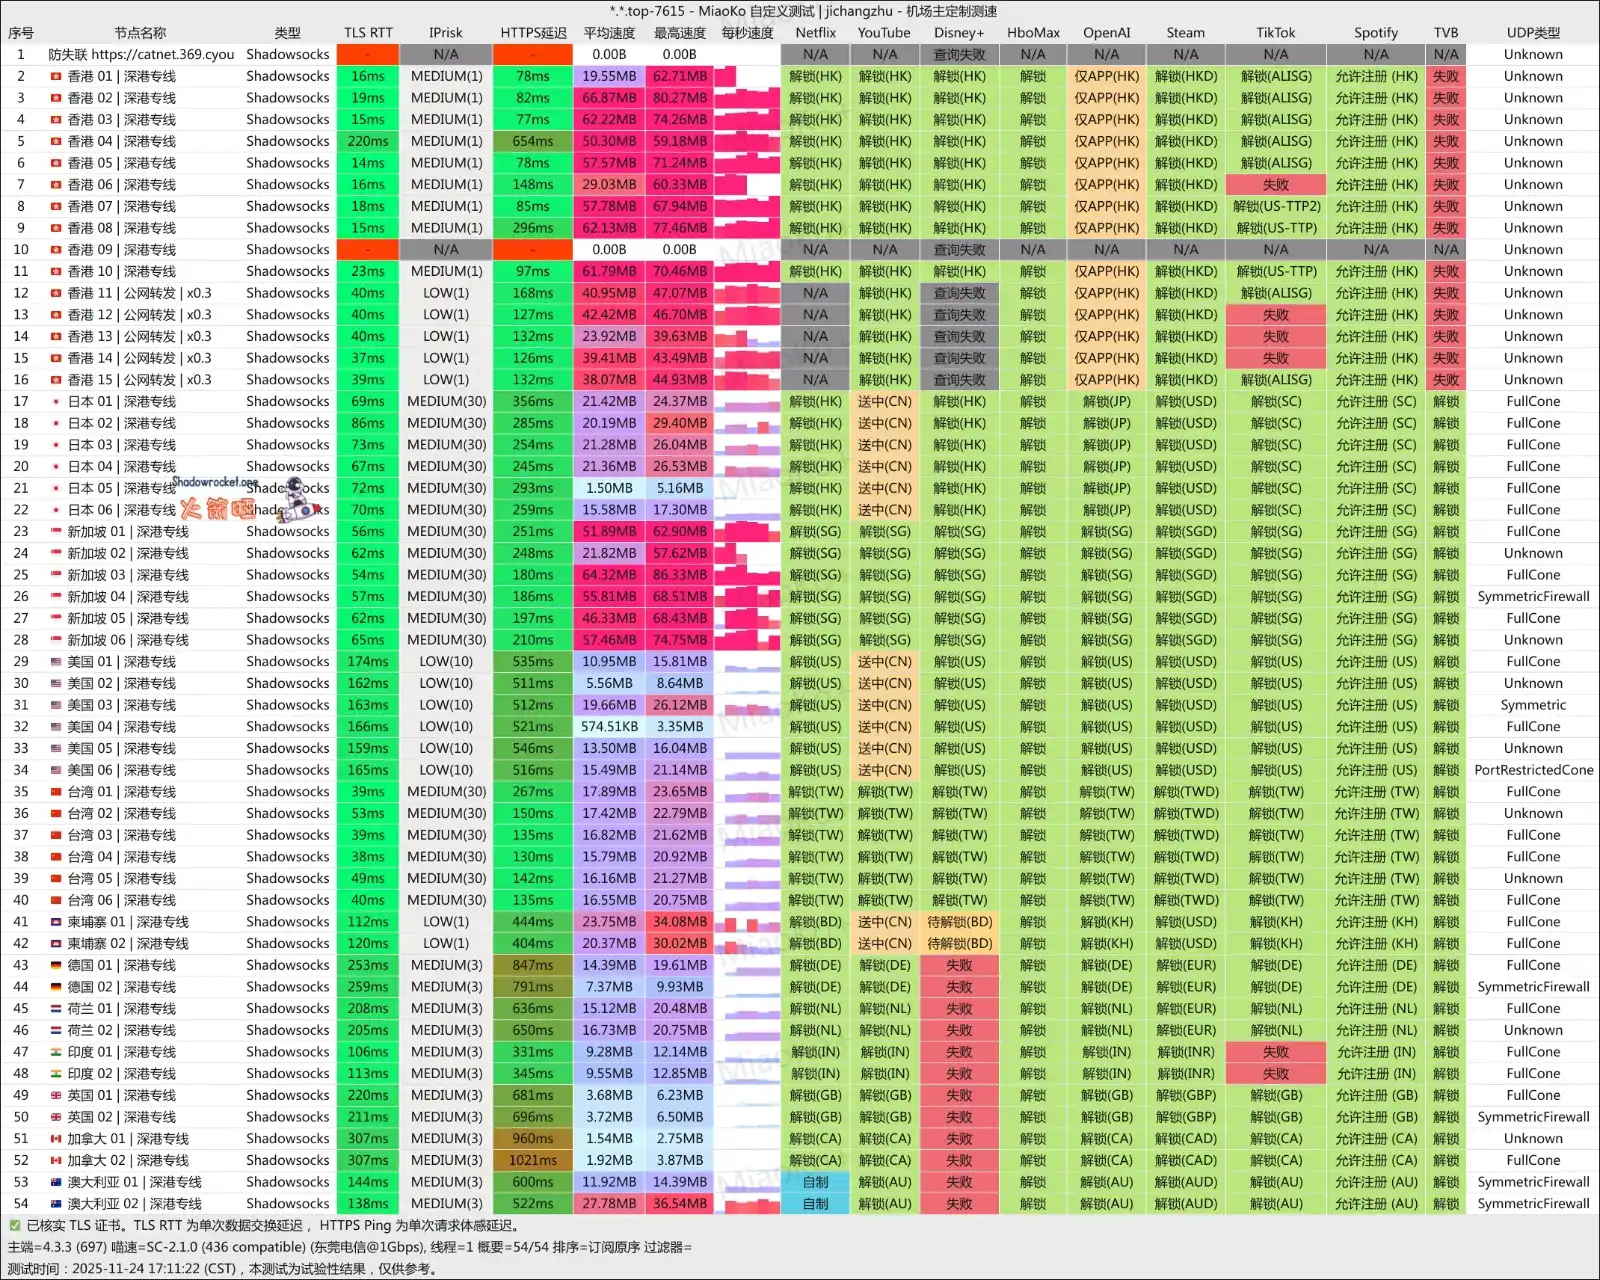Click the 节点名称 column header
This screenshot has height=1280, width=1600.
(140, 33)
